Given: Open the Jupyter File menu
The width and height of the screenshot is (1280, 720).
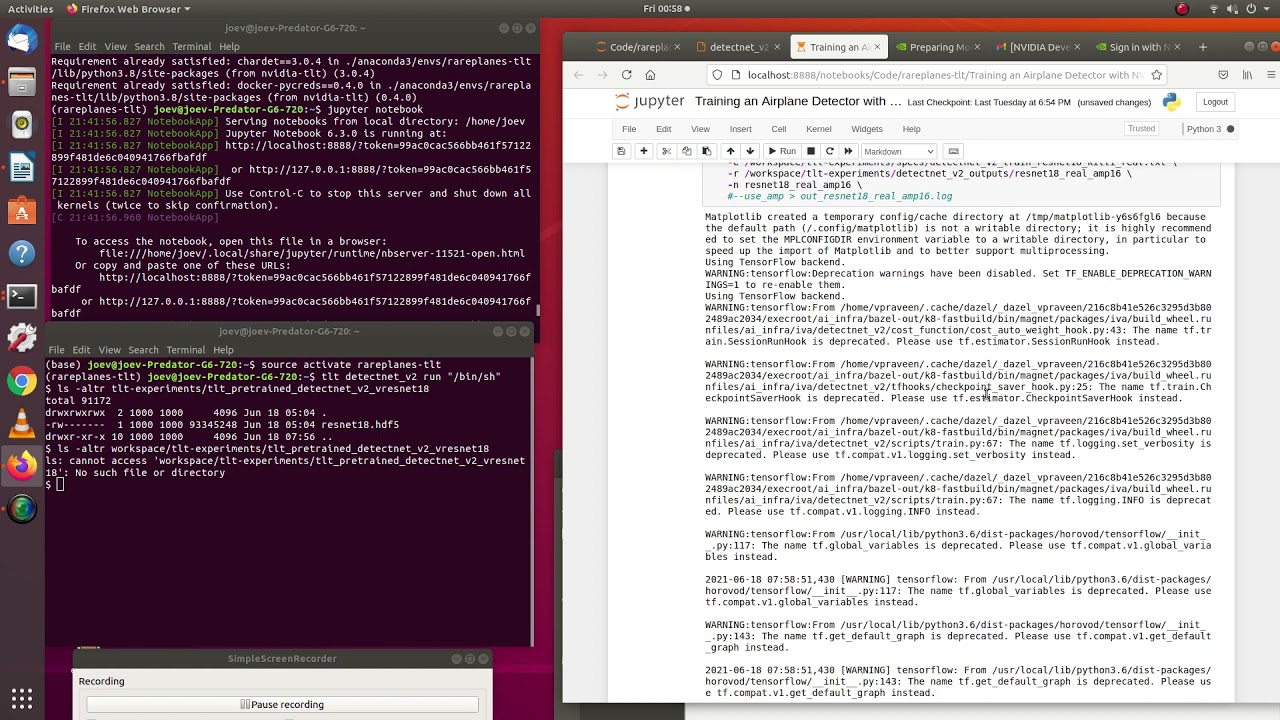Looking at the screenshot, I should pos(629,129).
